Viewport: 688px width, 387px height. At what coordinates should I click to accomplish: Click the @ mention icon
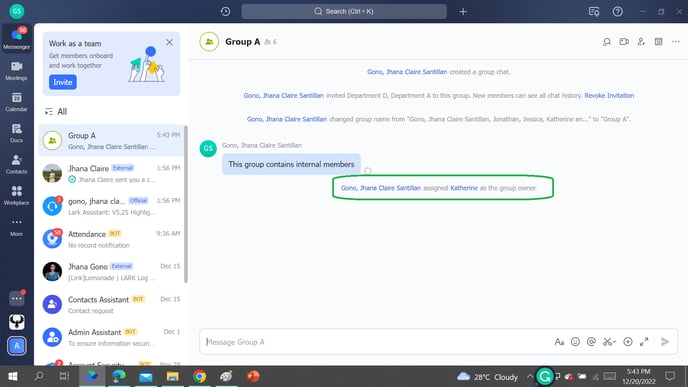[591, 342]
